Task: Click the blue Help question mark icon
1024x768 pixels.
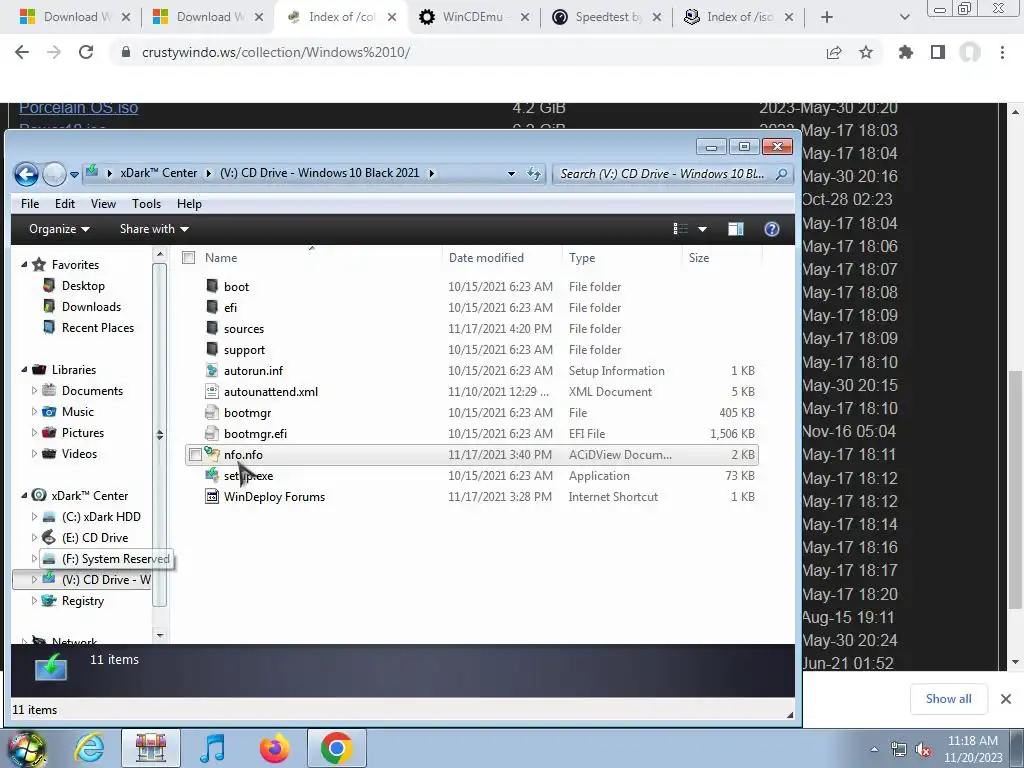Action: [772, 229]
